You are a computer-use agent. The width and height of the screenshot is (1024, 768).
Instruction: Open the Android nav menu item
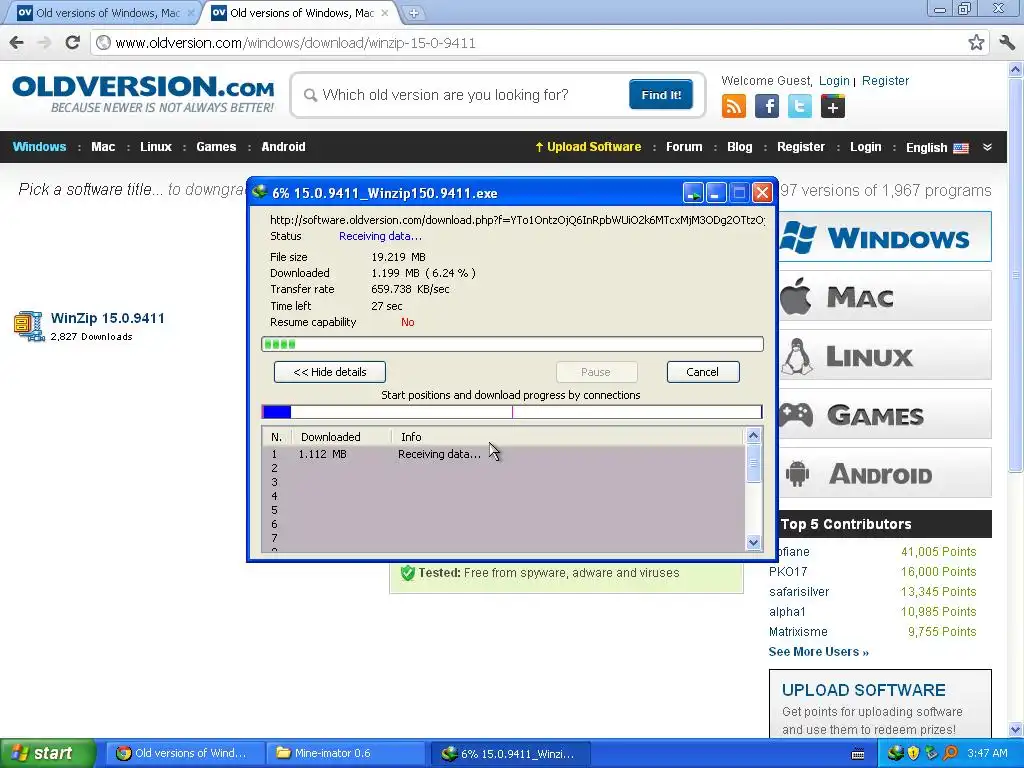pyautogui.click(x=283, y=146)
